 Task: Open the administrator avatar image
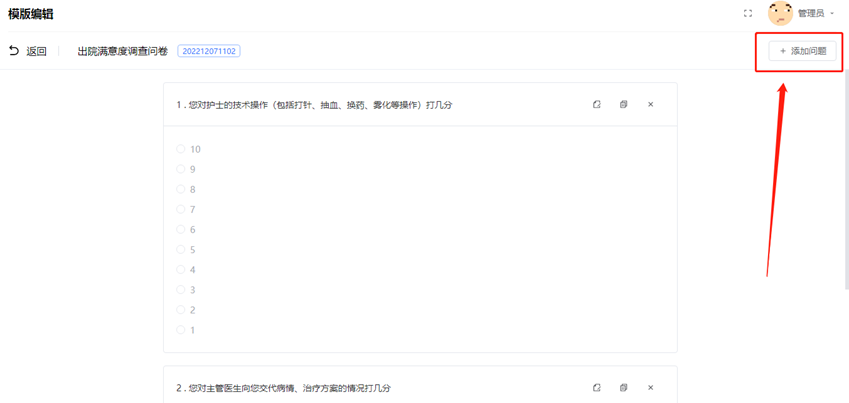[x=781, y=14]
